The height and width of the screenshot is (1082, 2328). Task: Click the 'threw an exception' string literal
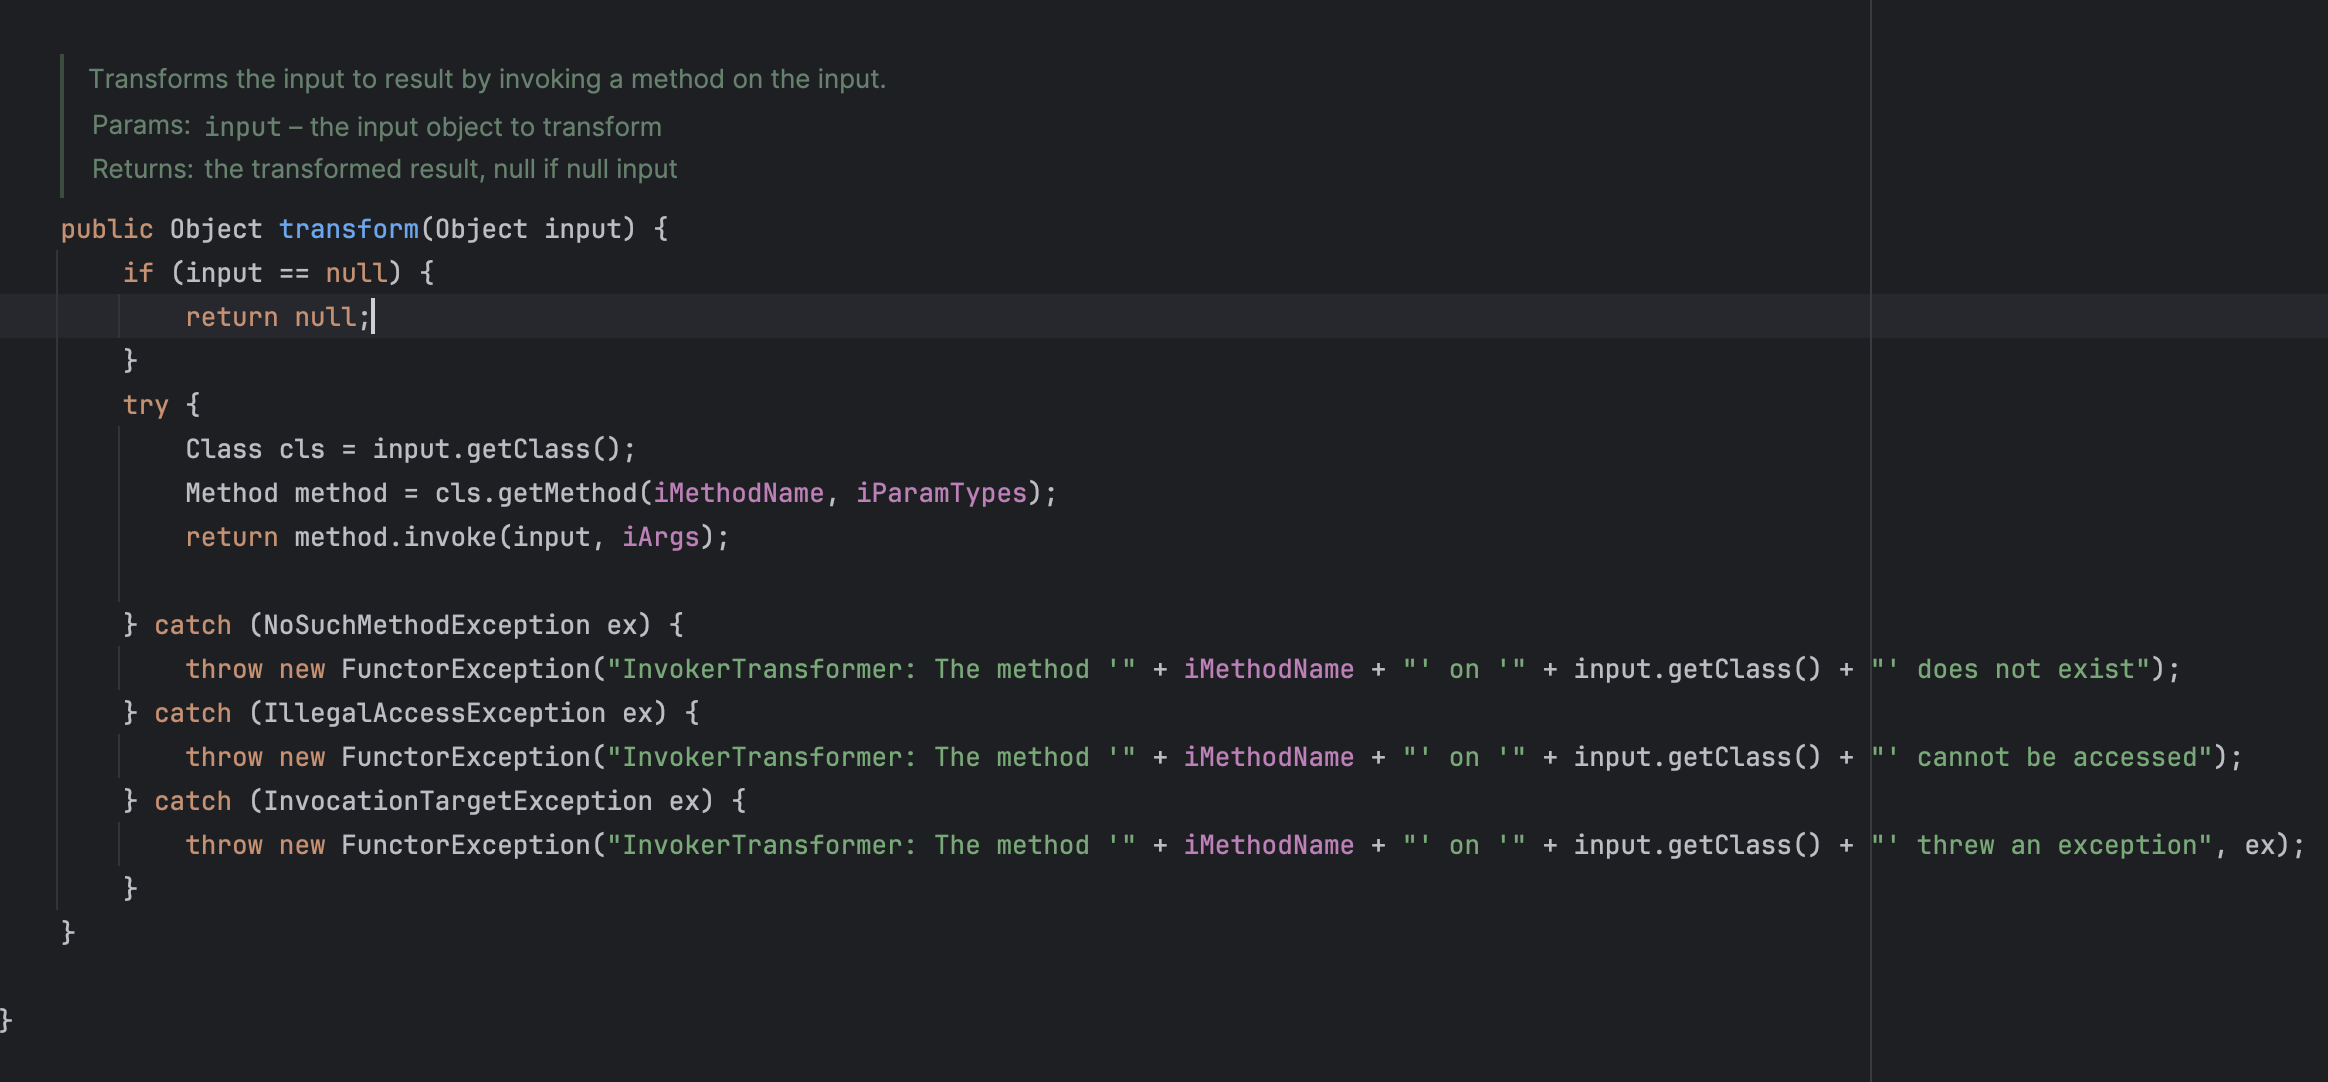point(2041,845)
